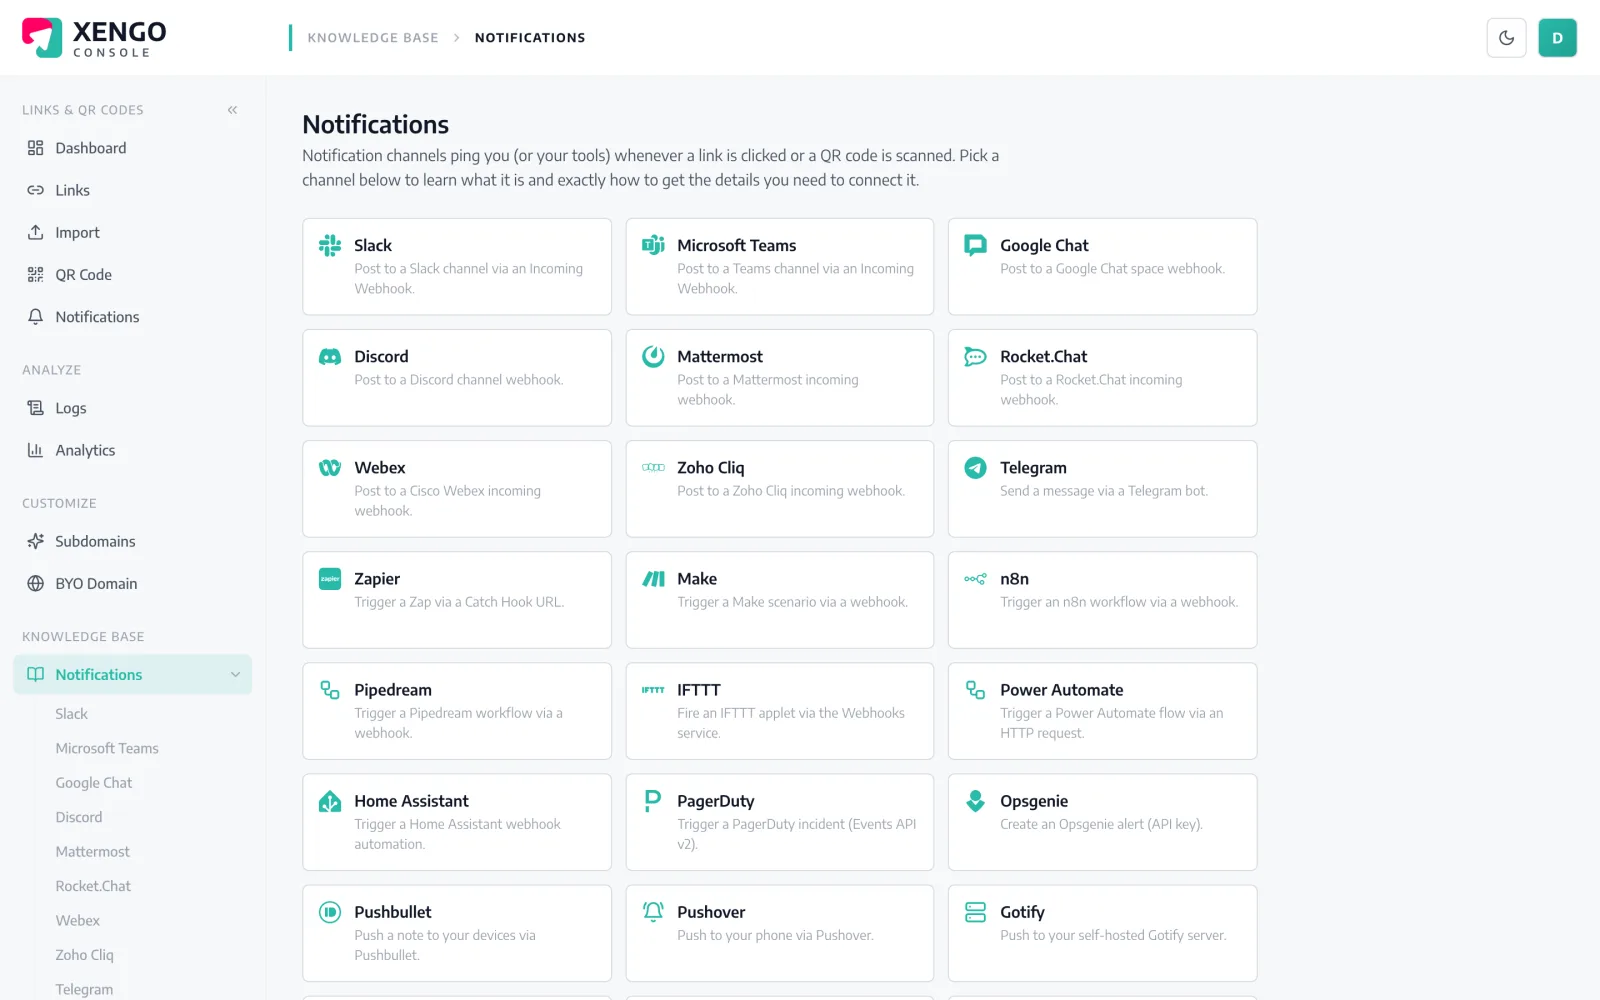Open the Zapier card title
Screen dimensions: 1600x1000
[377, 579]
